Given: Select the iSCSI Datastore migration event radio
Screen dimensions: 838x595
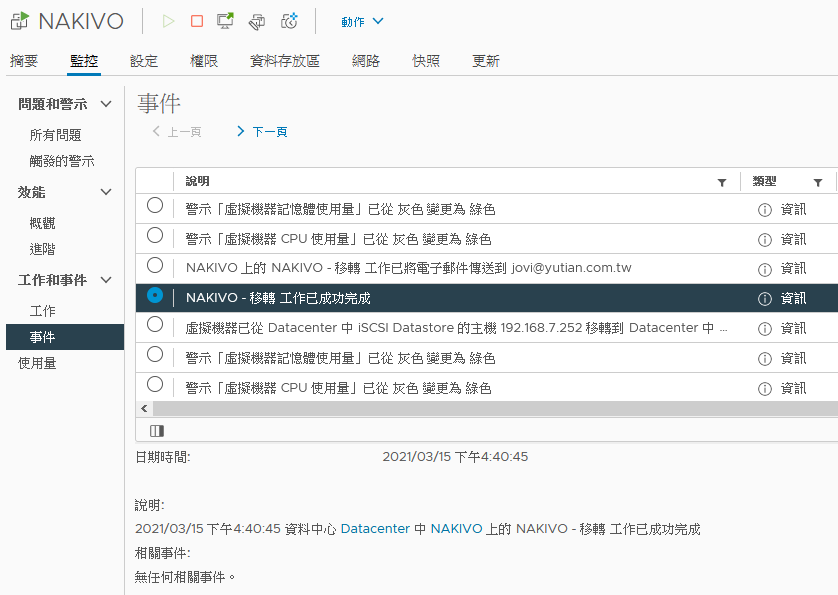Looking at the screenshot, I should [x=155, y=324].
